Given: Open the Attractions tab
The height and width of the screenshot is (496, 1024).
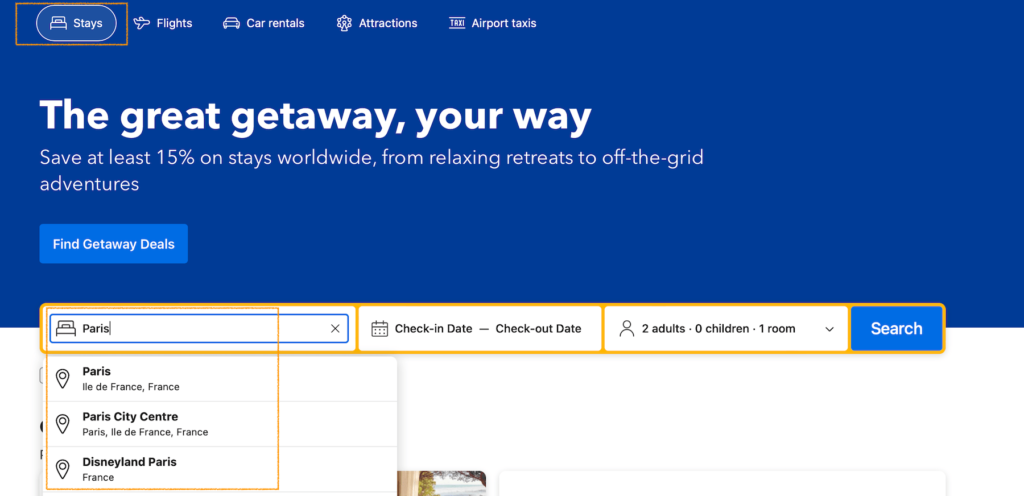Looking at the screenshot, I should pyautogui.click(x=377, y=23).
